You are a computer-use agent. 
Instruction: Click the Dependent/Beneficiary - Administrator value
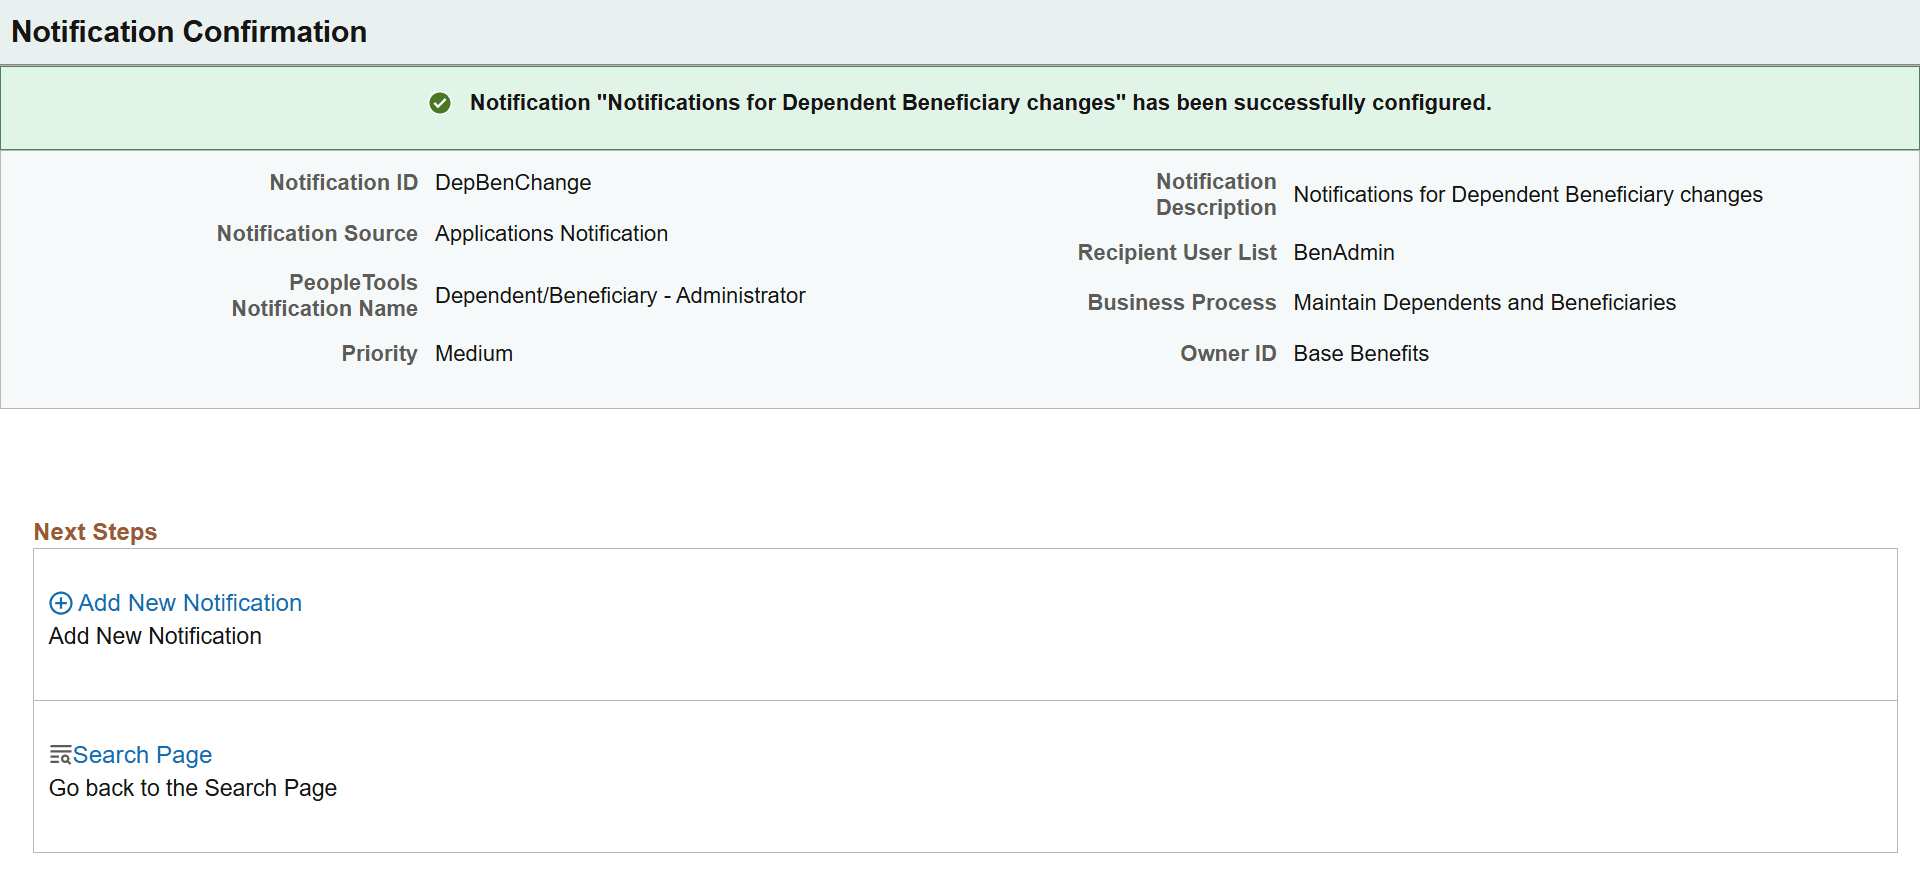tap(620, 296)
